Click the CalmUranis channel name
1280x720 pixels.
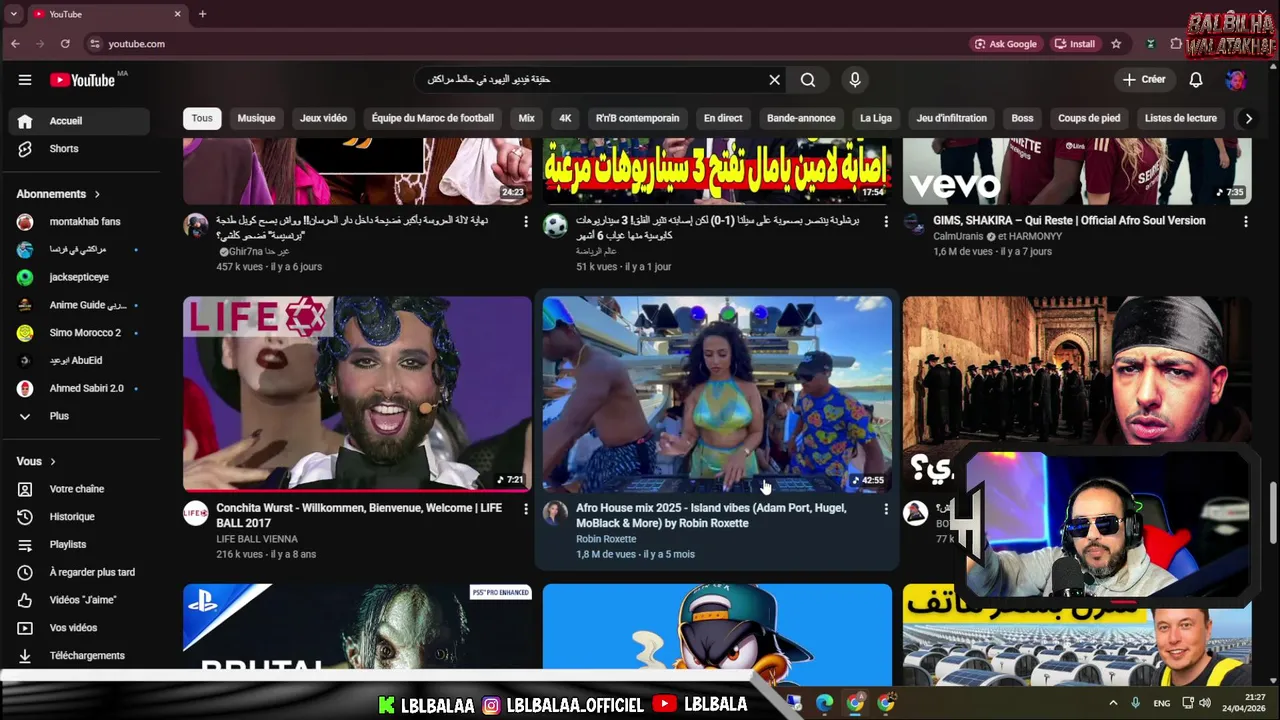(959, 237)
